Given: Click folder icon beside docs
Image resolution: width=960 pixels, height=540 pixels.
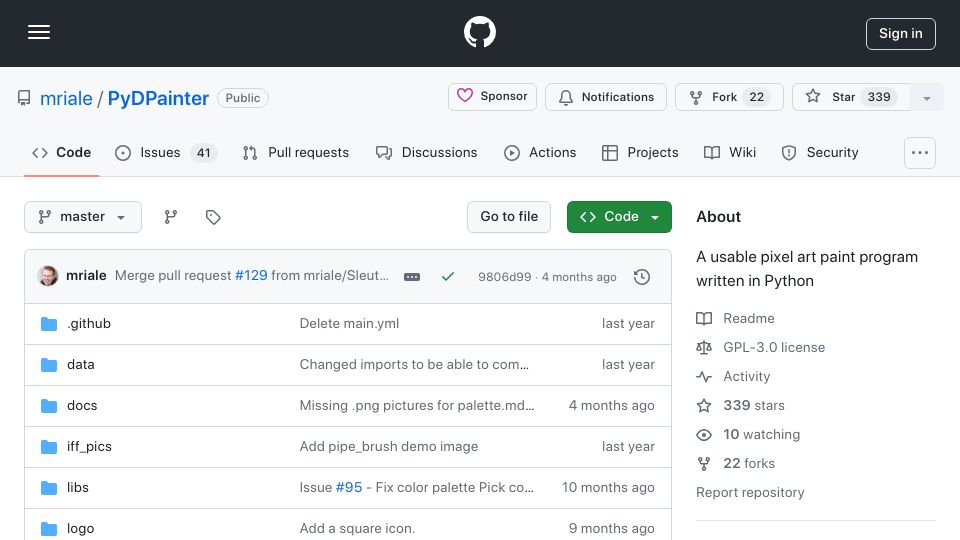Looking at the screenshot, I should tap(49, 406).
